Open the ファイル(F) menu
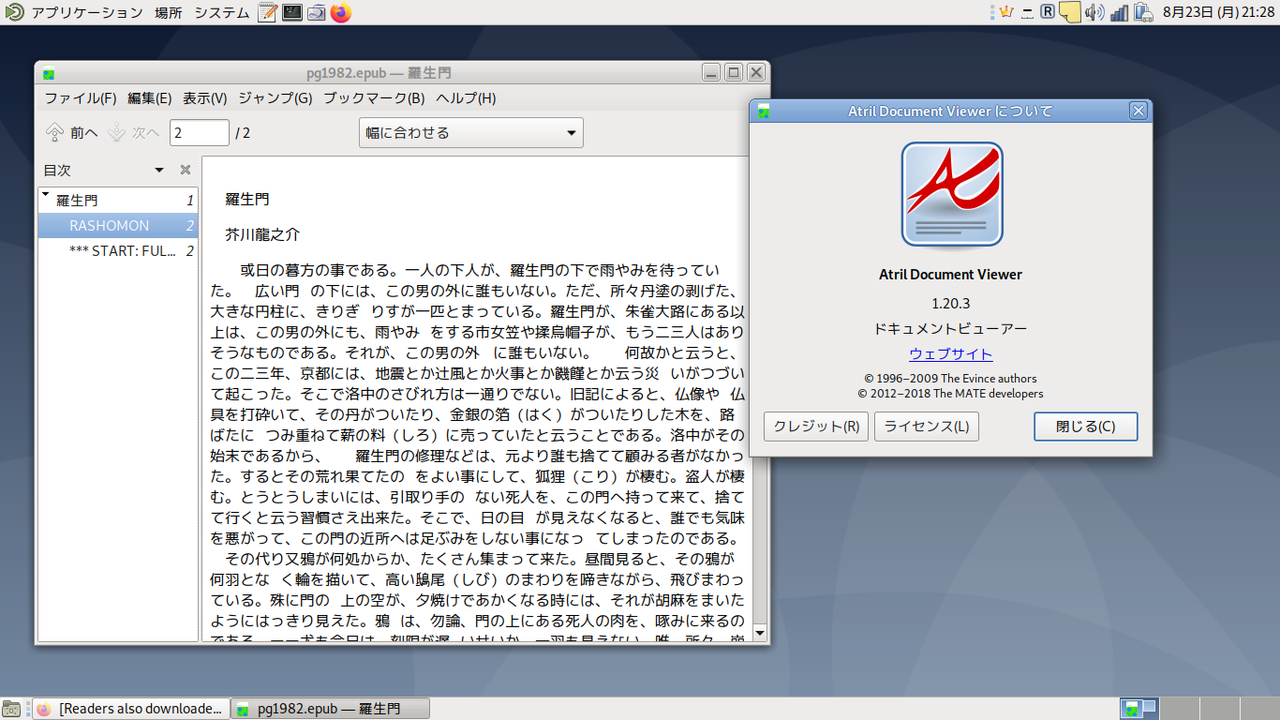 (x=80, y=98)
